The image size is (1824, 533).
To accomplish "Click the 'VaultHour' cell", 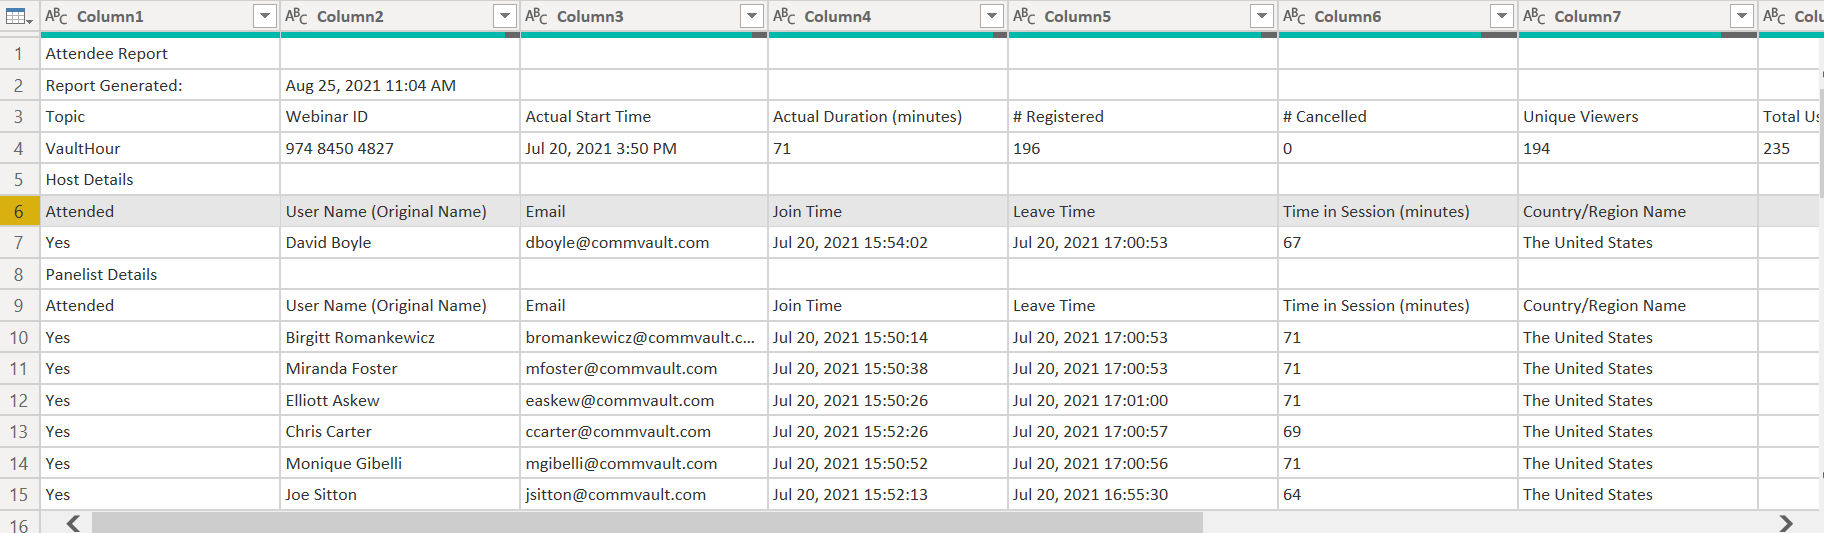I will pyautogui.click(x=160, y=148).
